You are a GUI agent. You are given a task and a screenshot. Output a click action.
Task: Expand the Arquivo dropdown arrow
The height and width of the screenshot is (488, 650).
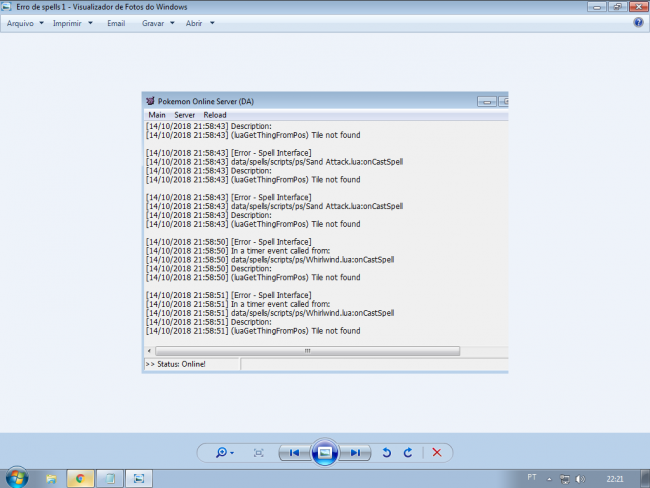(x=41, y=23)
